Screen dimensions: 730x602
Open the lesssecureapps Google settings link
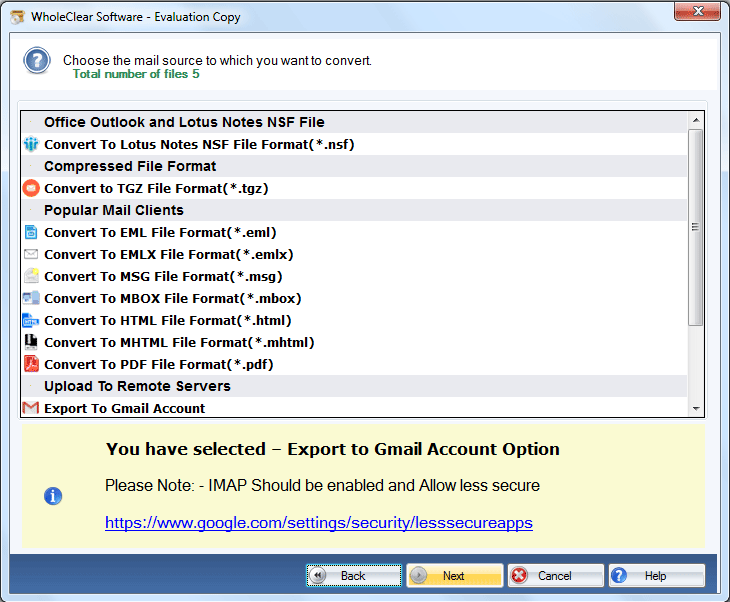[319, 523]
